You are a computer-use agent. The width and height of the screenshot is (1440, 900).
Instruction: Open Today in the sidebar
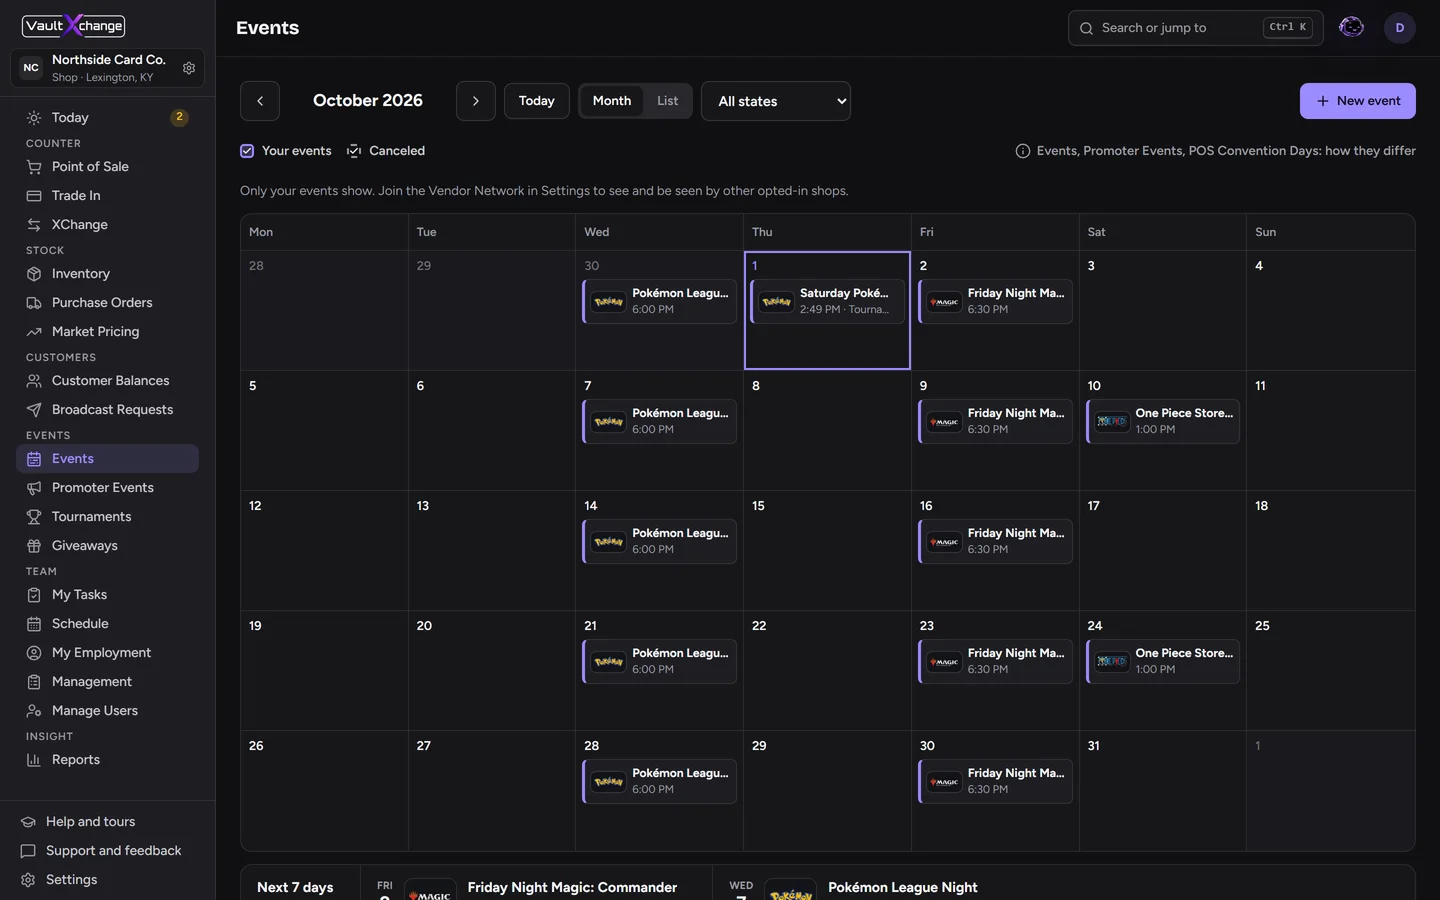[x=107, y=117]
